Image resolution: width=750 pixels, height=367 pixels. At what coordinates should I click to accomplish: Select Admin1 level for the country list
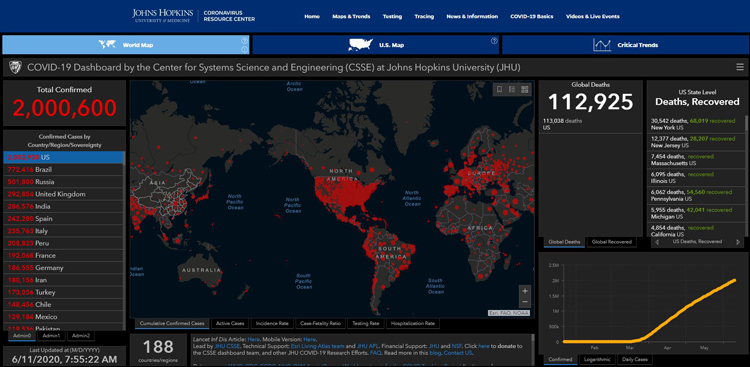coord(51,336)
